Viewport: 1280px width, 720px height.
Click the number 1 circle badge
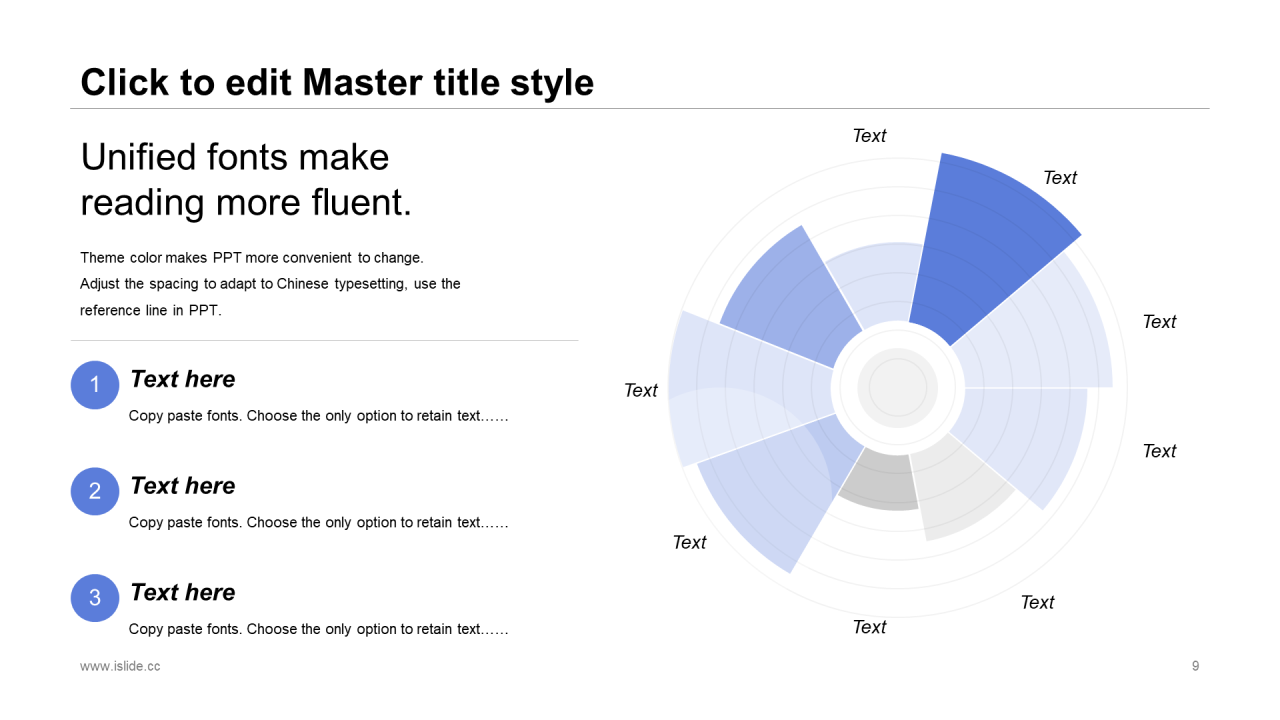click(95, 385)
